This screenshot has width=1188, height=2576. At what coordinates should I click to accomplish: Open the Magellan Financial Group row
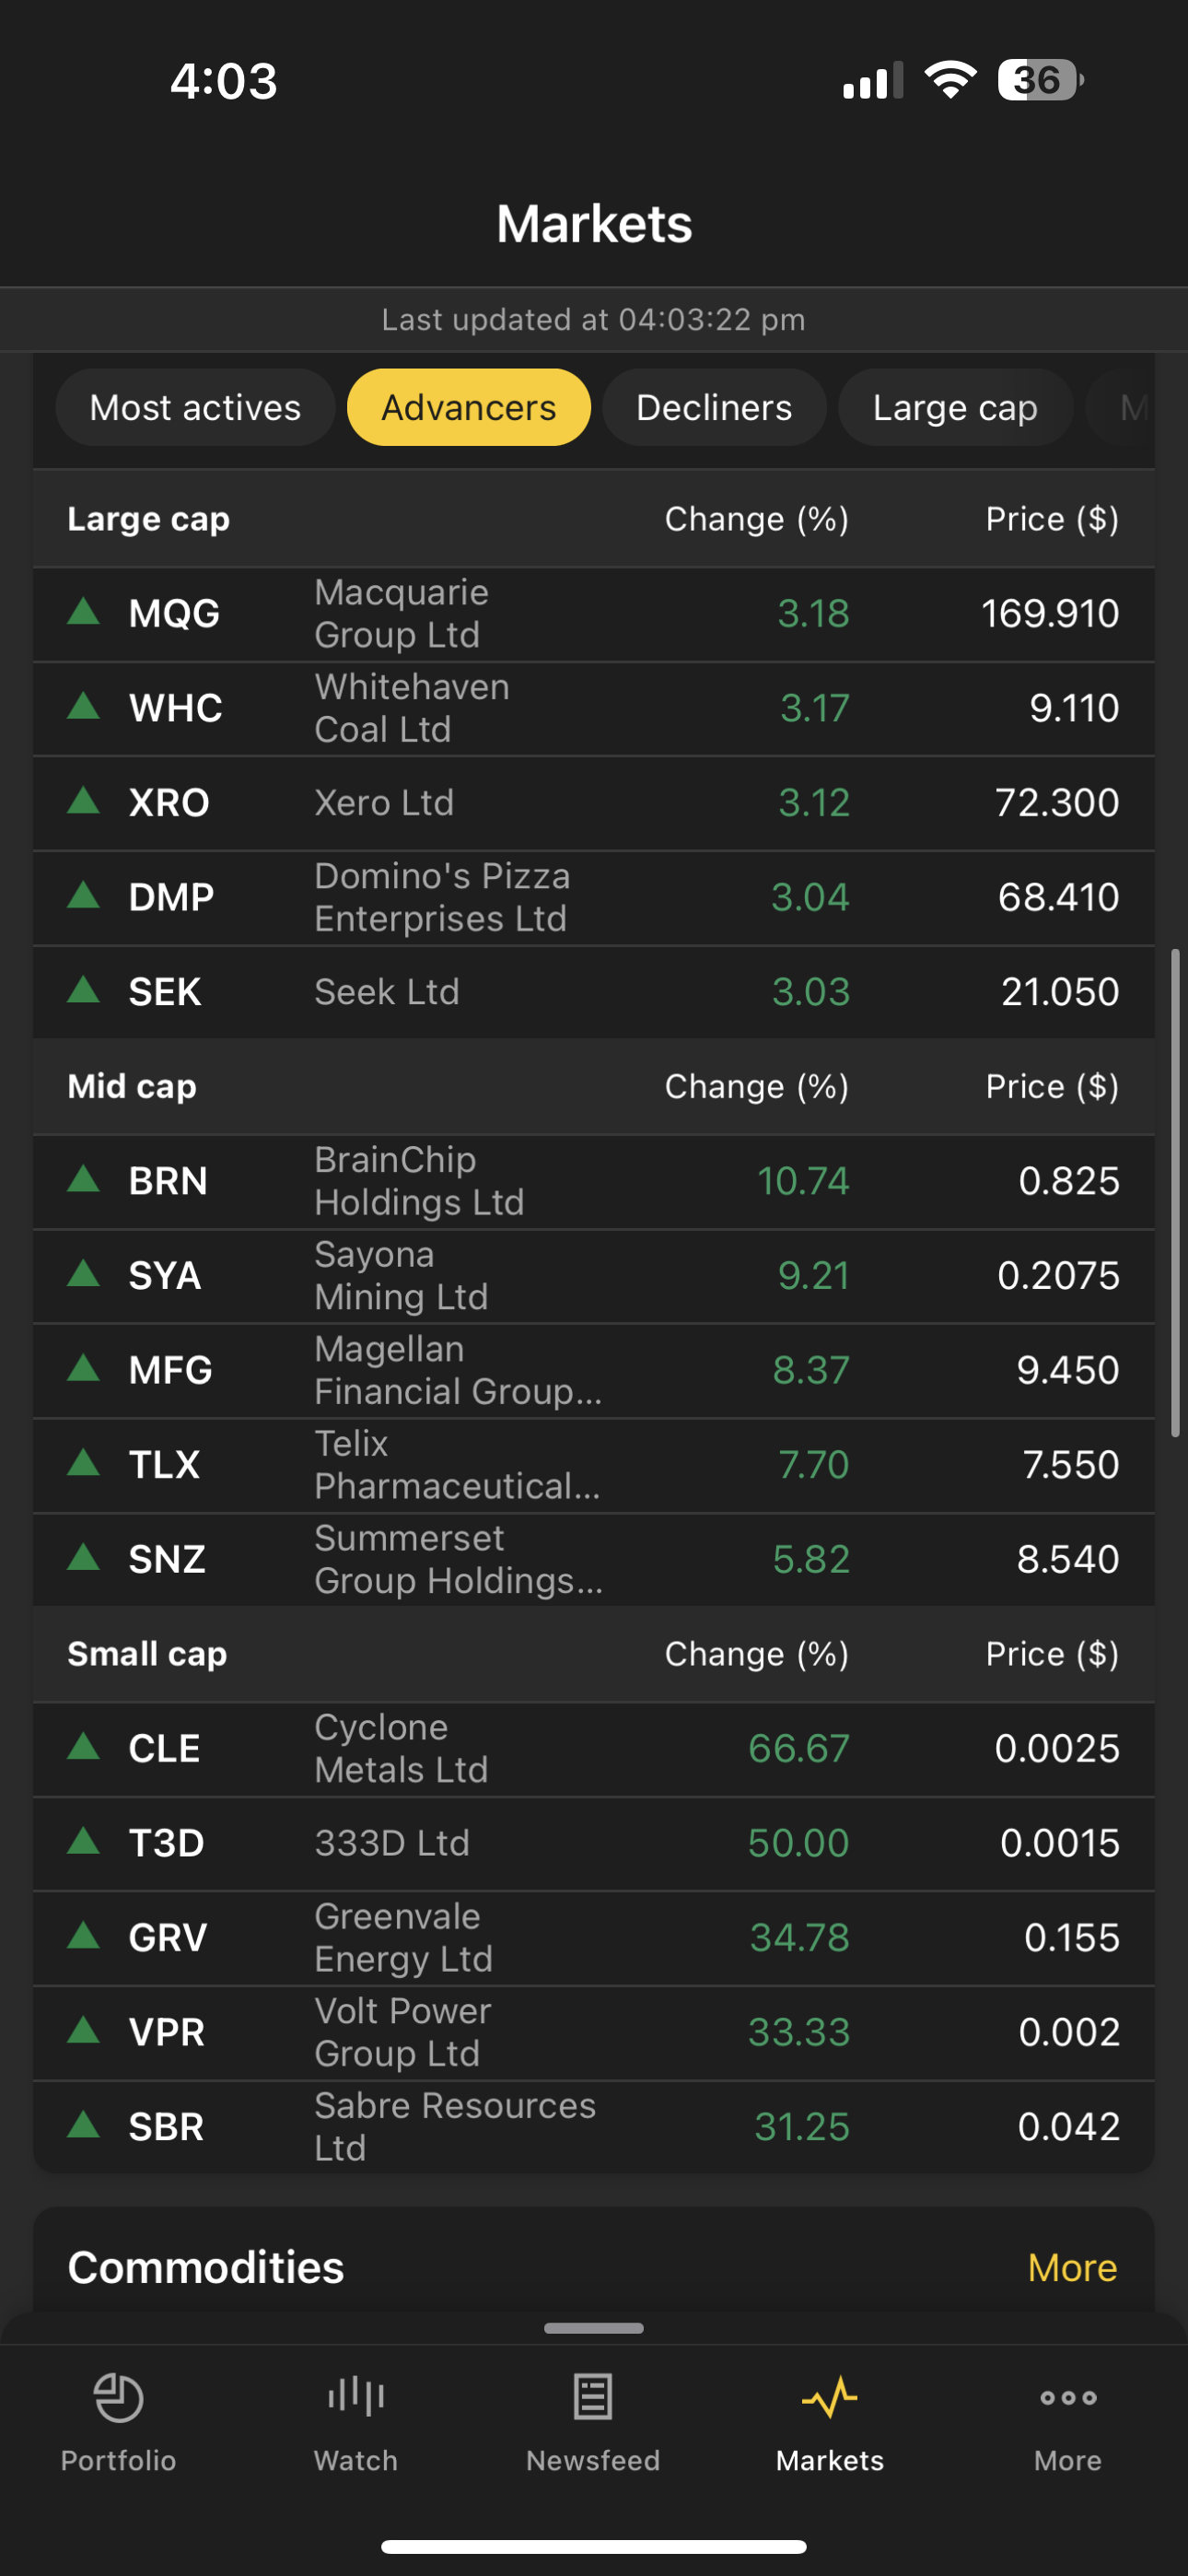593,1370
